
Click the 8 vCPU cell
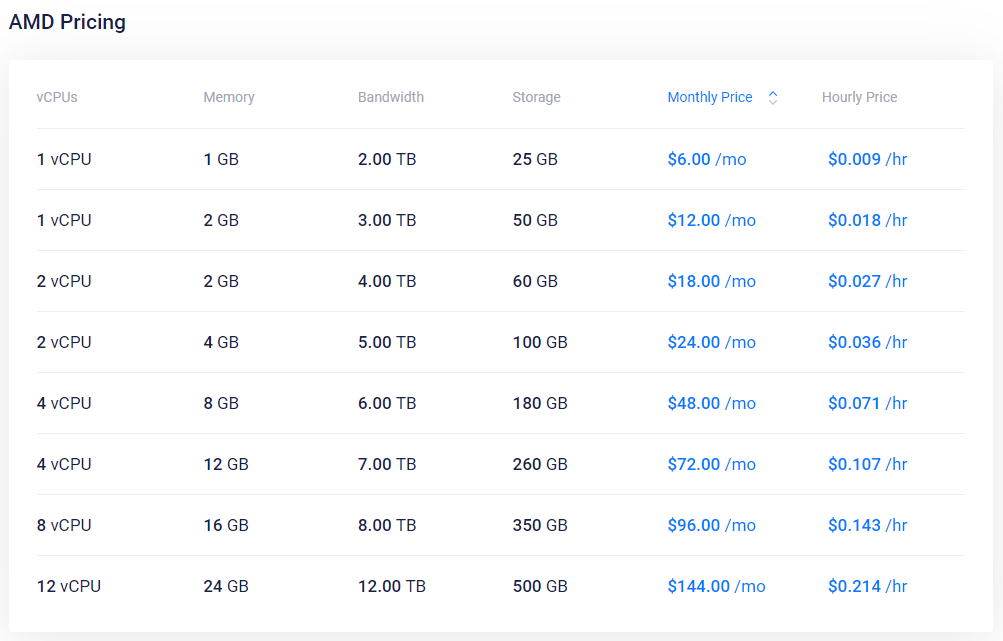tap(64, 525)
